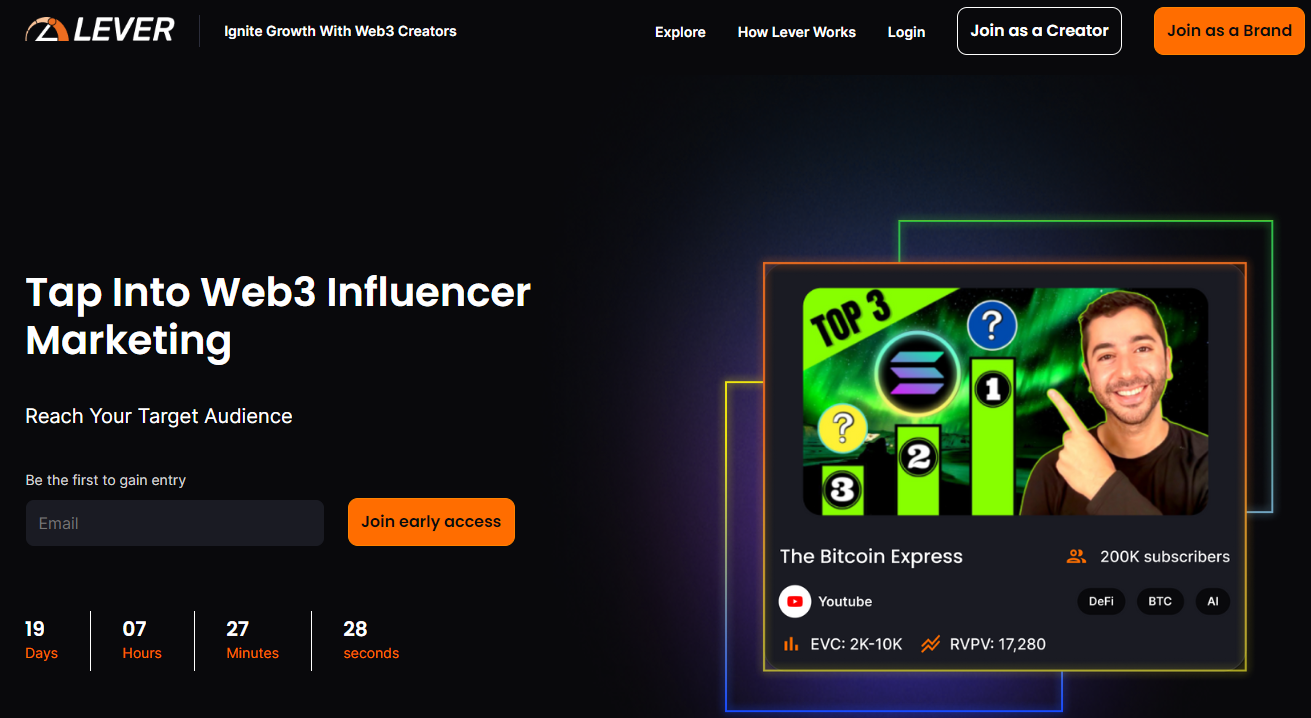Click Join early access button
Screen dimensions: 1311x718
(431, 522)
